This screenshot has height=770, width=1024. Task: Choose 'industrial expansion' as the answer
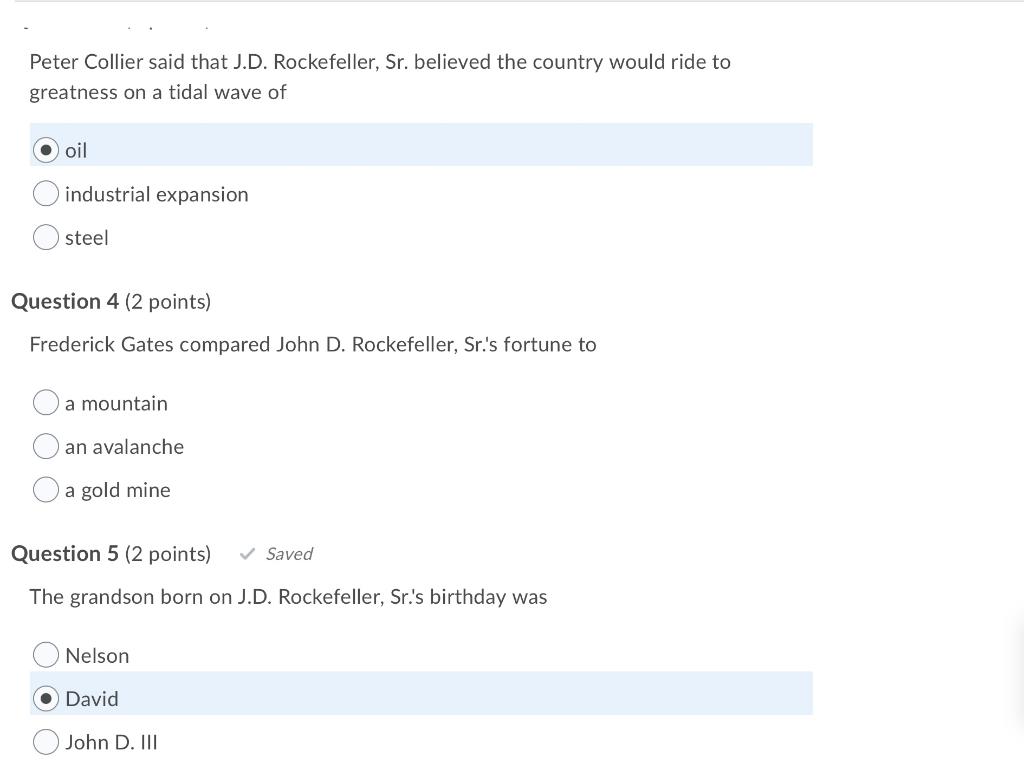pyautogui.click(x=45, y=193)
